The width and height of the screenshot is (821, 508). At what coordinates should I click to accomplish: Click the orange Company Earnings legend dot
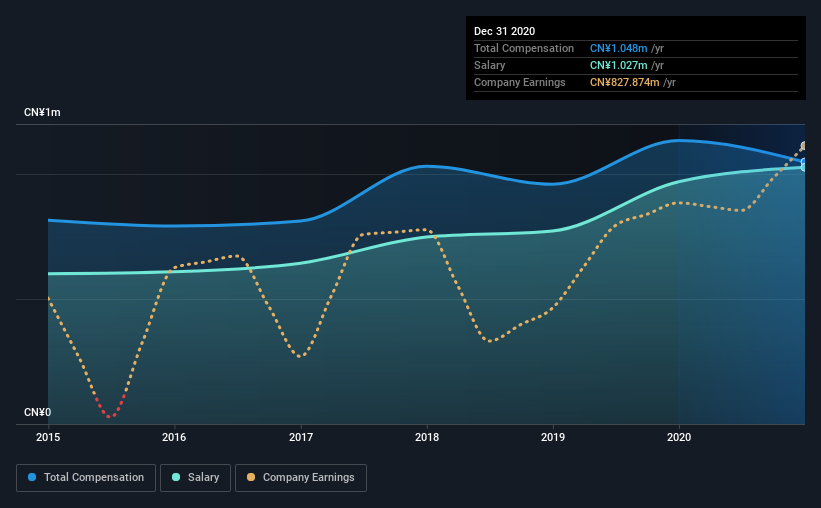[x=251, y=477]
